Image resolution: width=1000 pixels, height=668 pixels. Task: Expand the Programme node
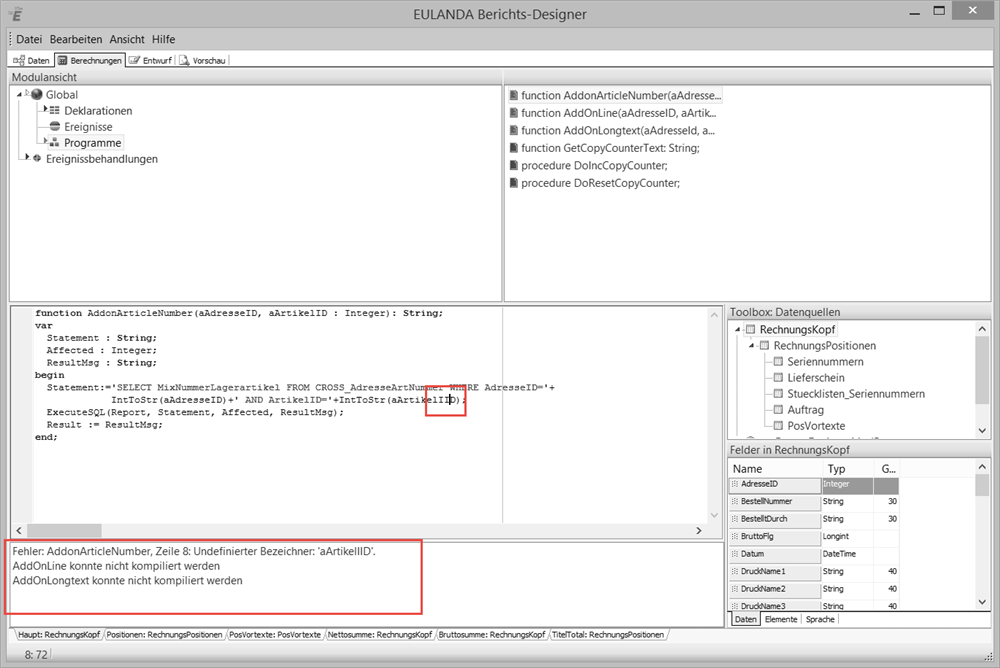pyautogui.click(x=45, y=140)
